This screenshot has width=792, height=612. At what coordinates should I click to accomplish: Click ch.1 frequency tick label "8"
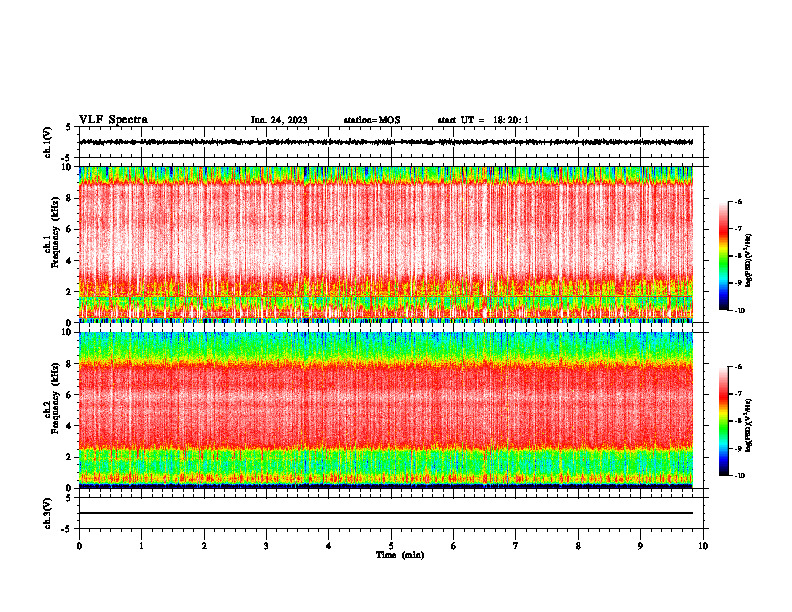(69, 198)
